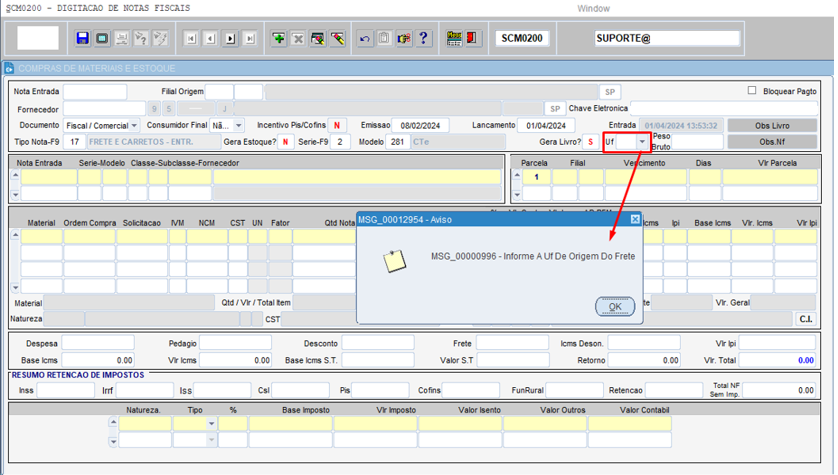
Task: Click the Execute Query icon
Action: pos(160,38)
